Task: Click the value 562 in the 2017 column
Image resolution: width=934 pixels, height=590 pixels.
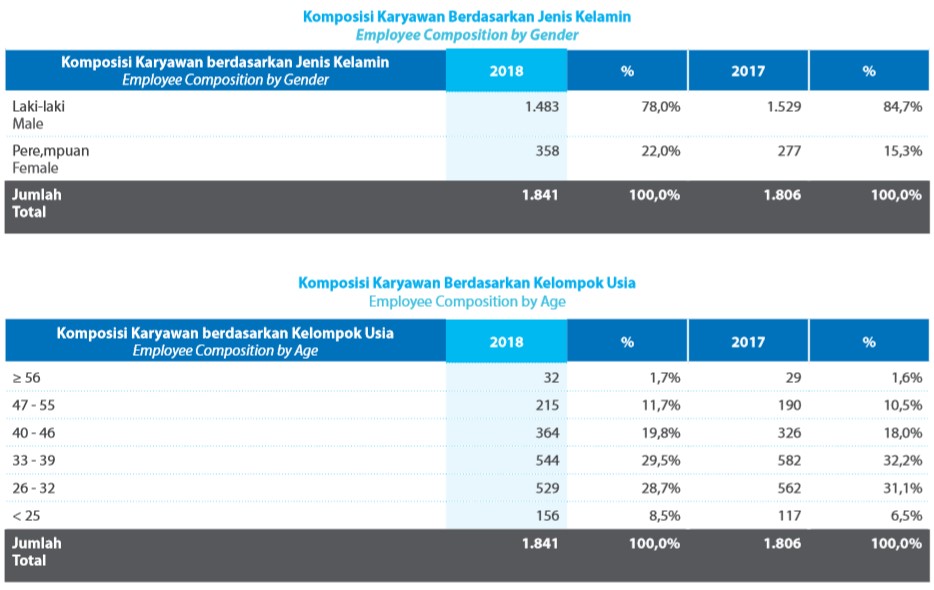Action: coord(786,488)
